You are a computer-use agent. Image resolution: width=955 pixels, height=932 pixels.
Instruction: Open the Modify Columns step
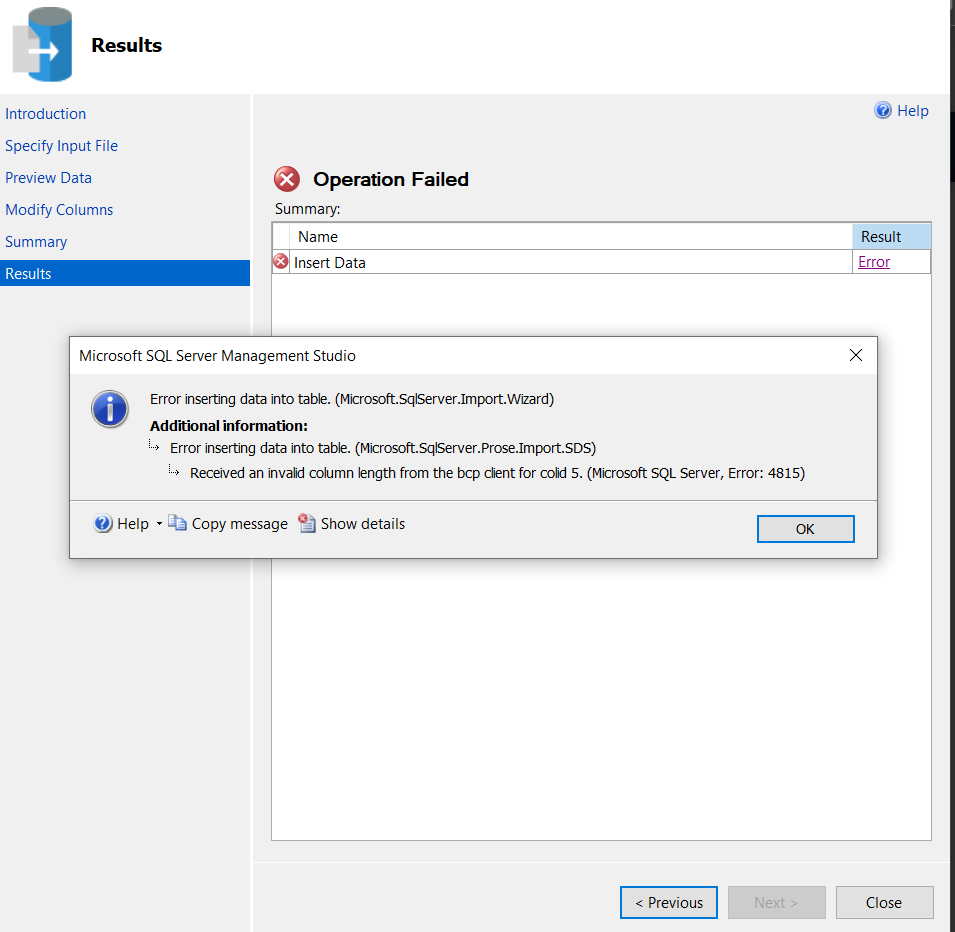tap(59, 210)
